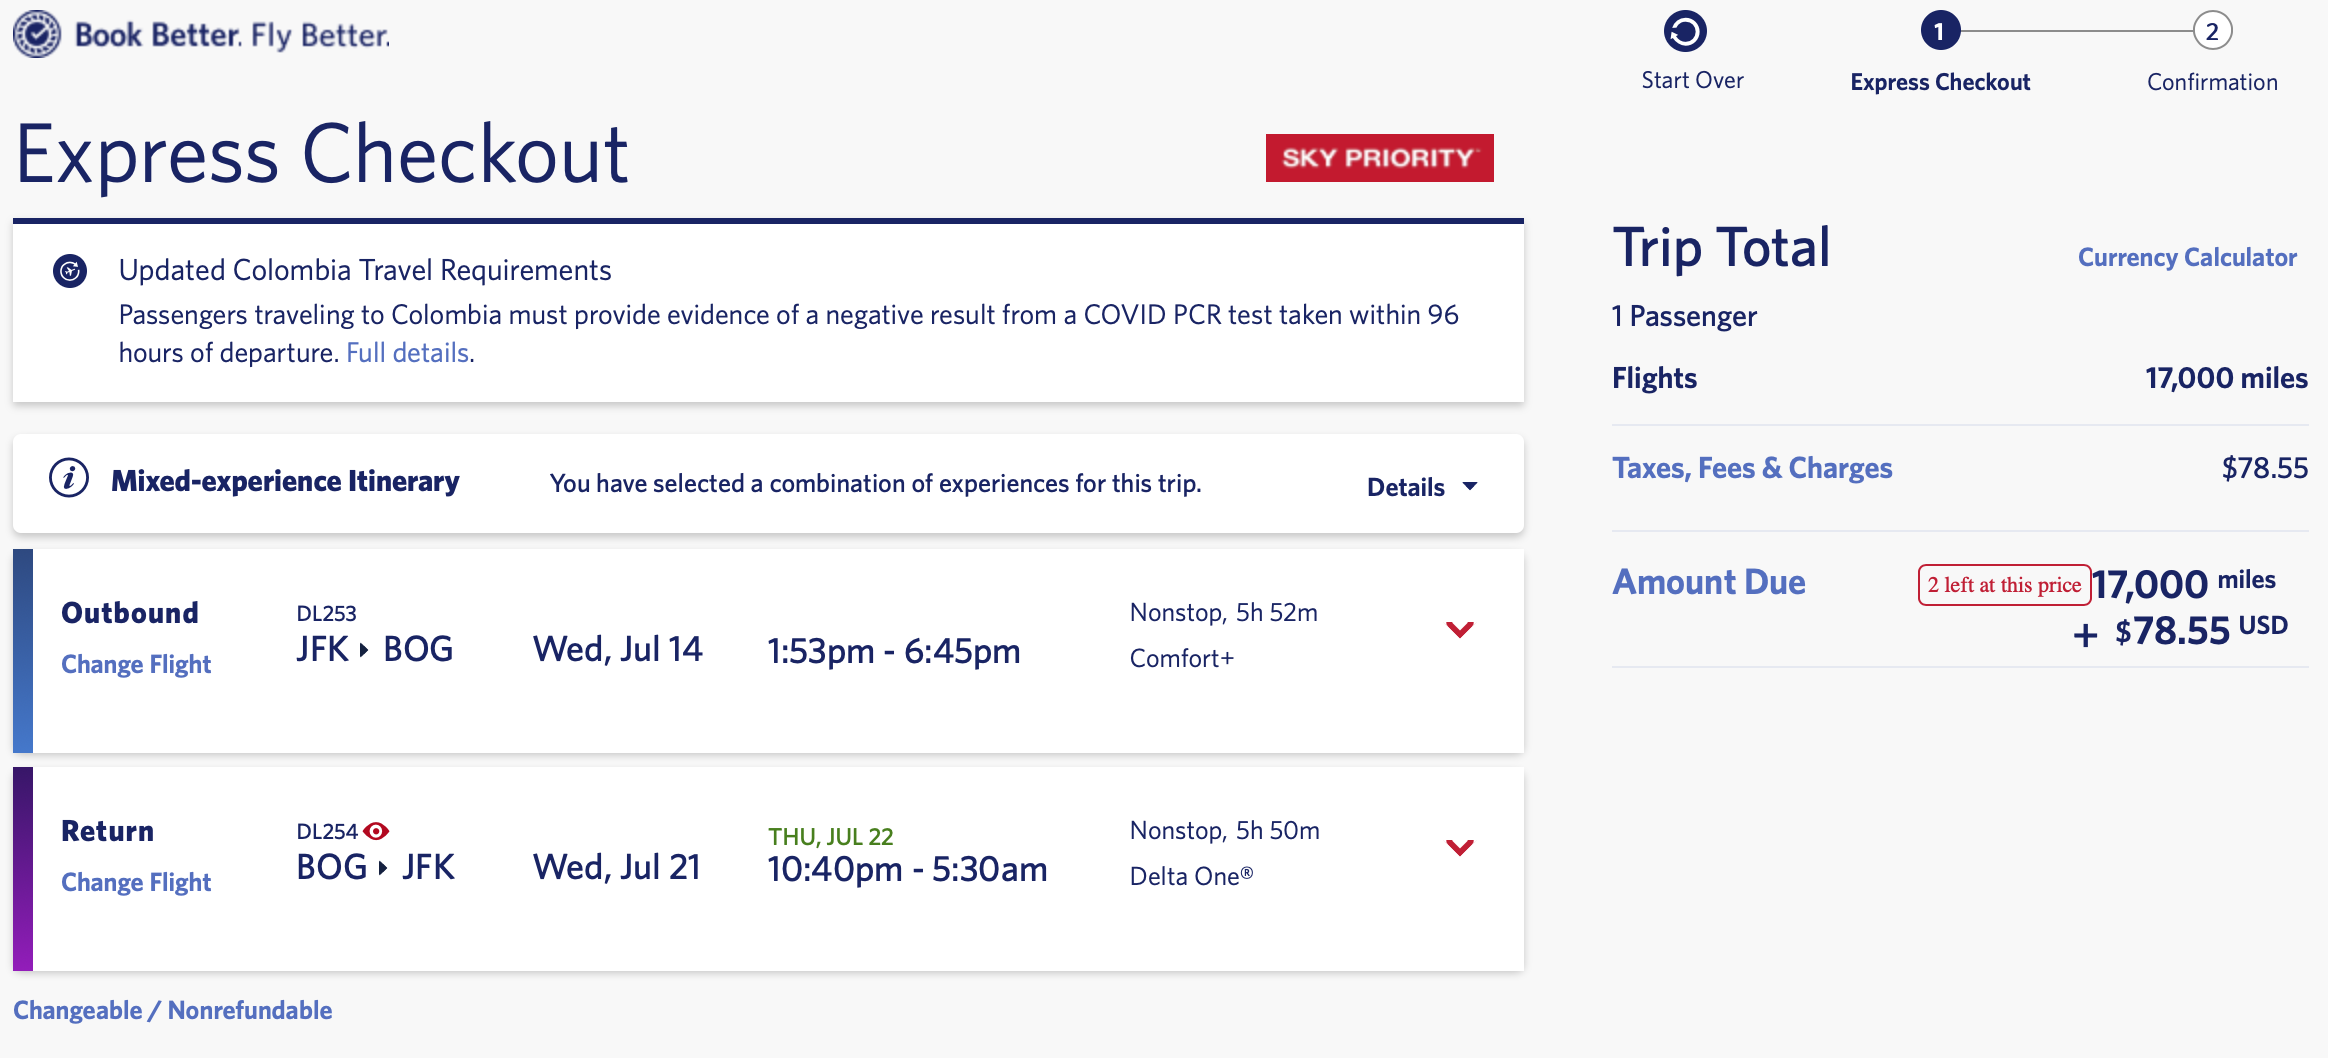Image resolution: width=2328 pixels, height=1058 pixels.
Task: Click step 1 Express Checkout circle
Action: 1940,30
